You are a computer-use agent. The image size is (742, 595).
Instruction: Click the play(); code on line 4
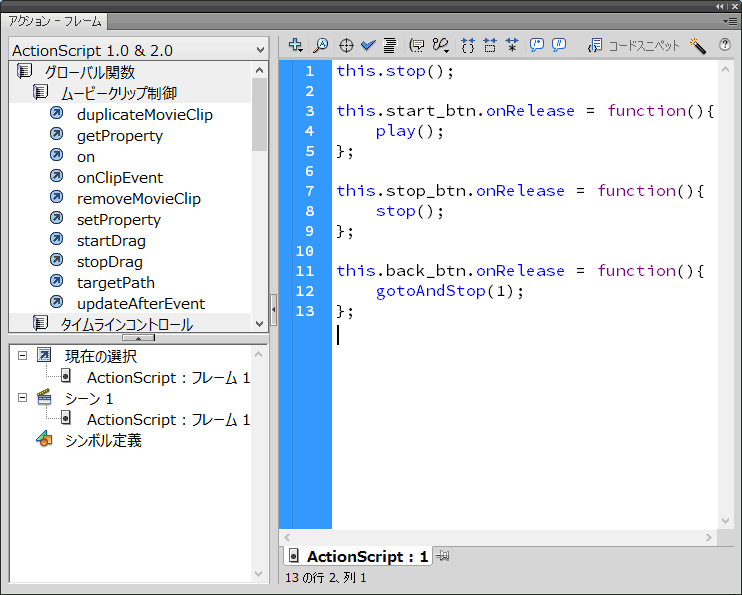[409, 131]
